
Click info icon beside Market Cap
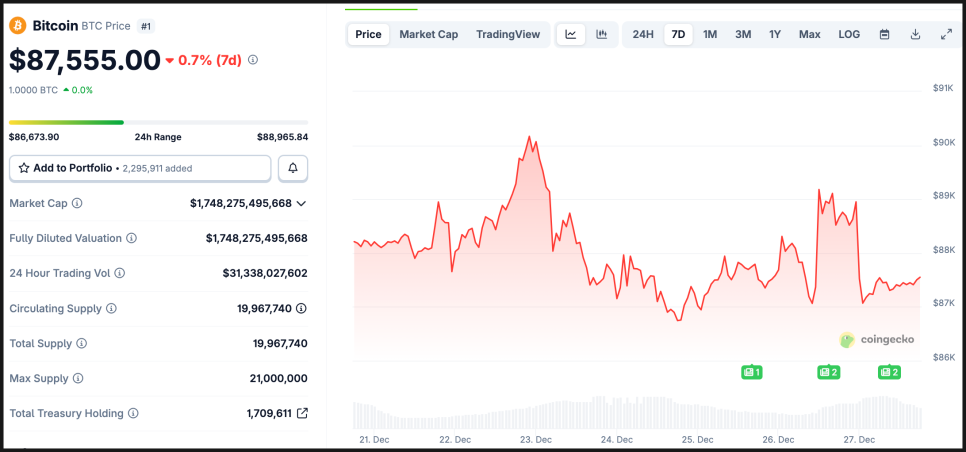tap(77, 203)
